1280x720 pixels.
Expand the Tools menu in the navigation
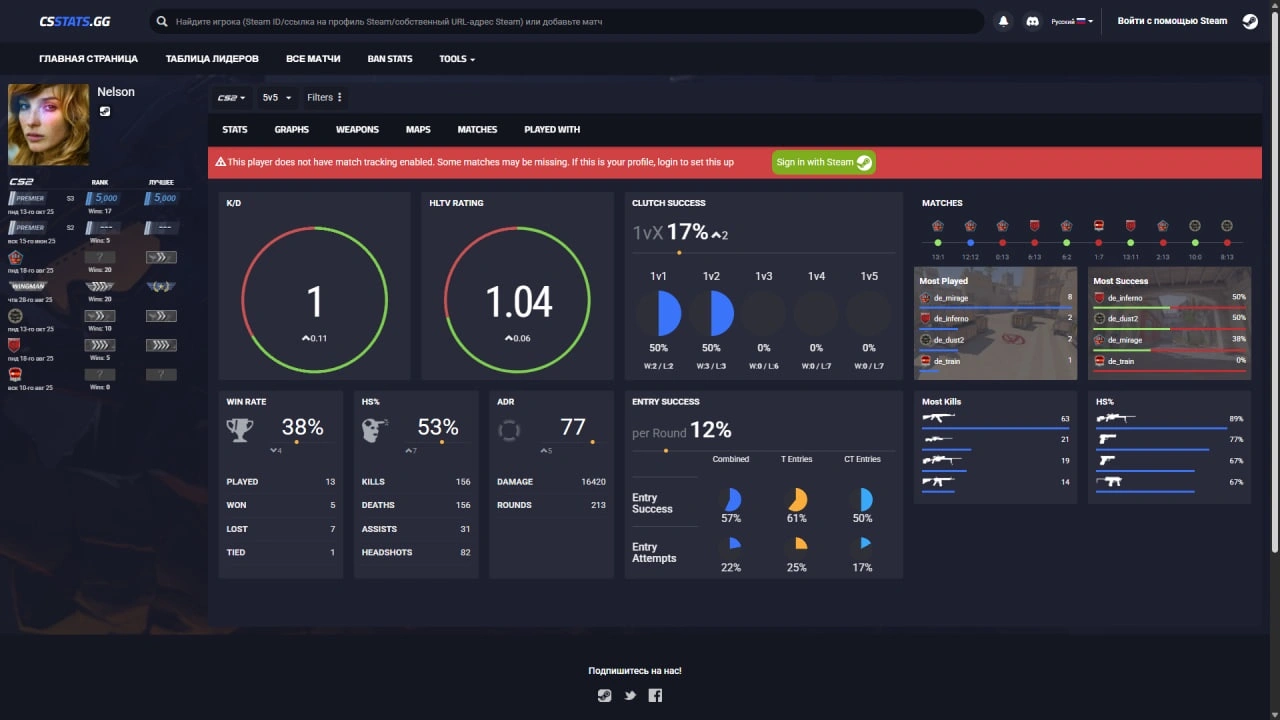tap(456, 59)
